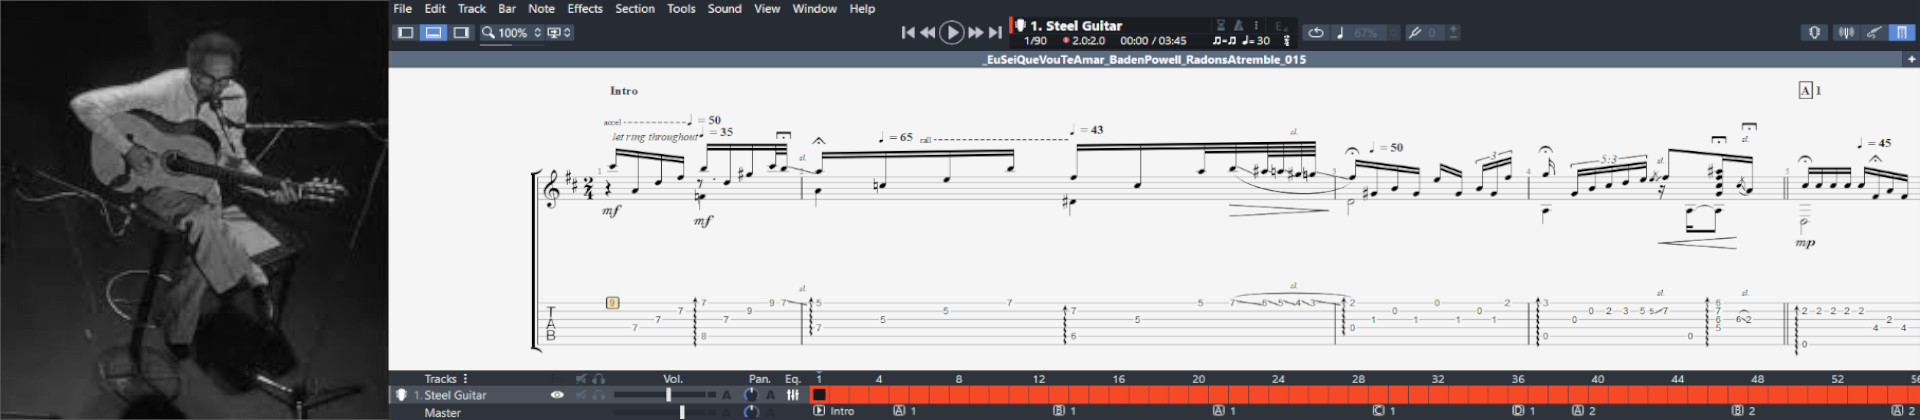Open the instrument tuner shield icon
This screenshot has width=1920, height=420.
[x=1814, y=32]
